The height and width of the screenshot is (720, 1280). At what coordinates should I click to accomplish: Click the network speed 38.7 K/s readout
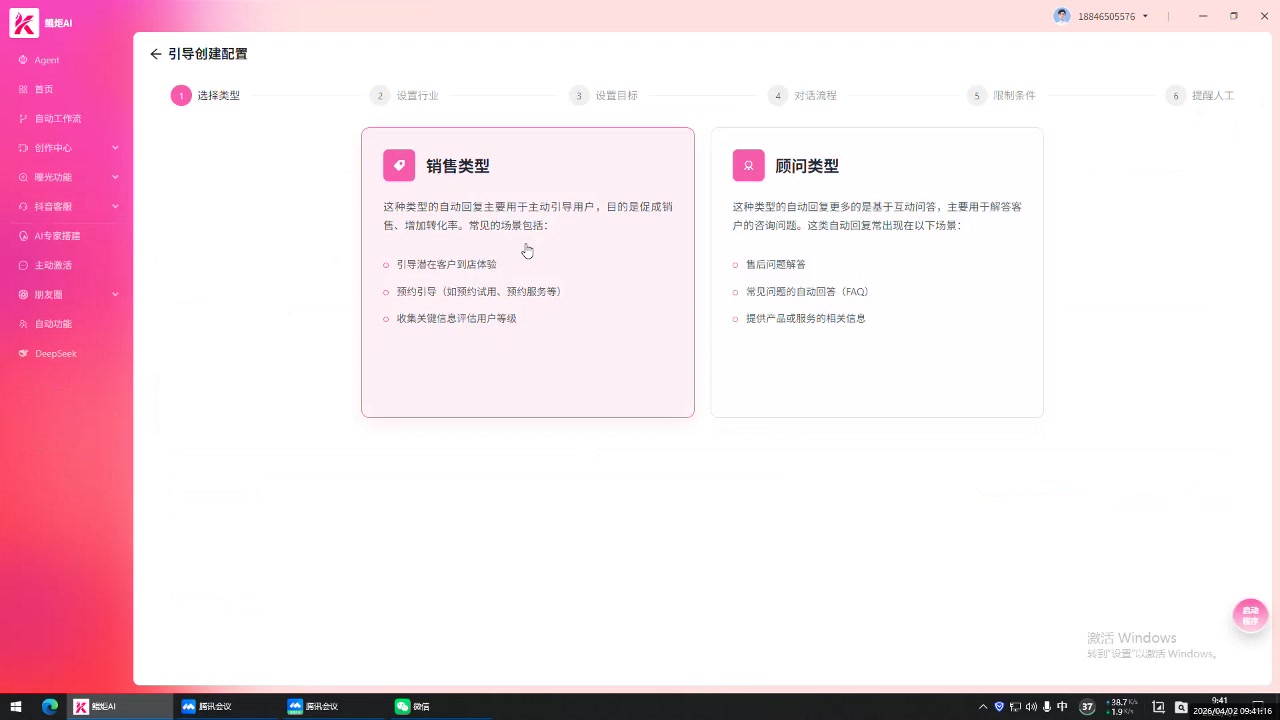point(1122,702)
